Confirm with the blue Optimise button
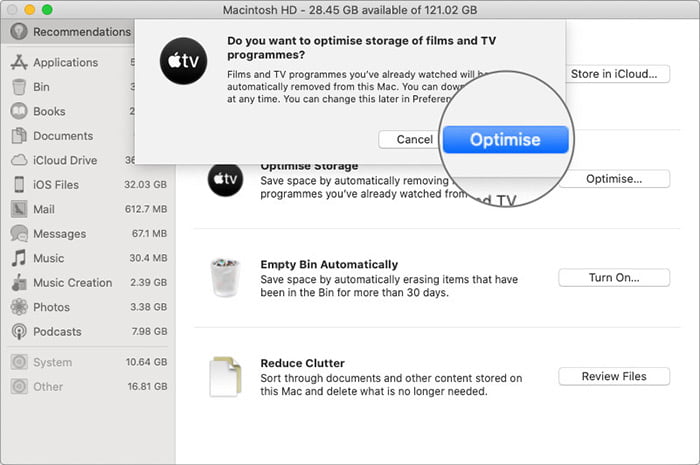Screen dimensions: 700x465 pyautogui.click(x=505, y=140)
